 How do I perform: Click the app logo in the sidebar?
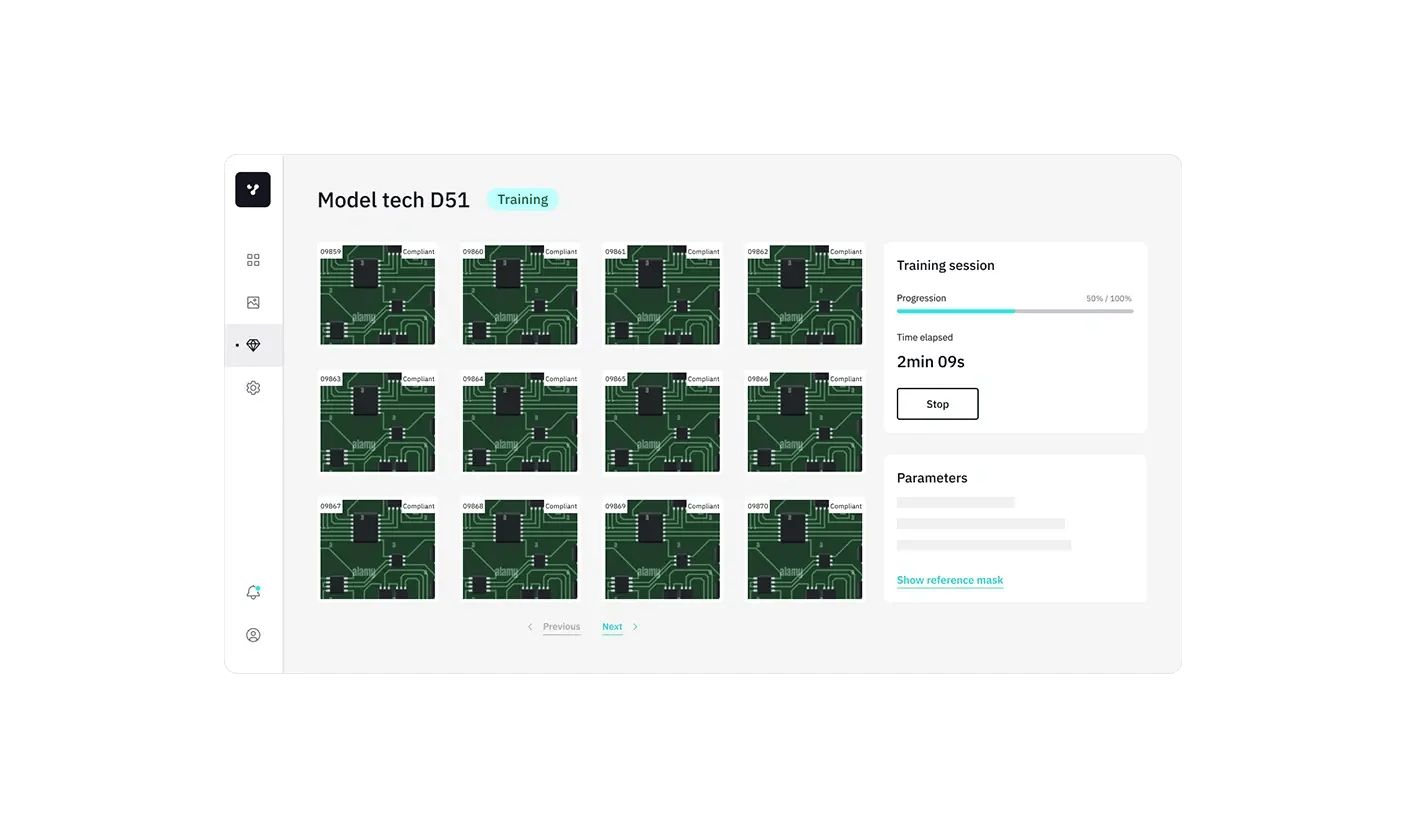(253, 190)
